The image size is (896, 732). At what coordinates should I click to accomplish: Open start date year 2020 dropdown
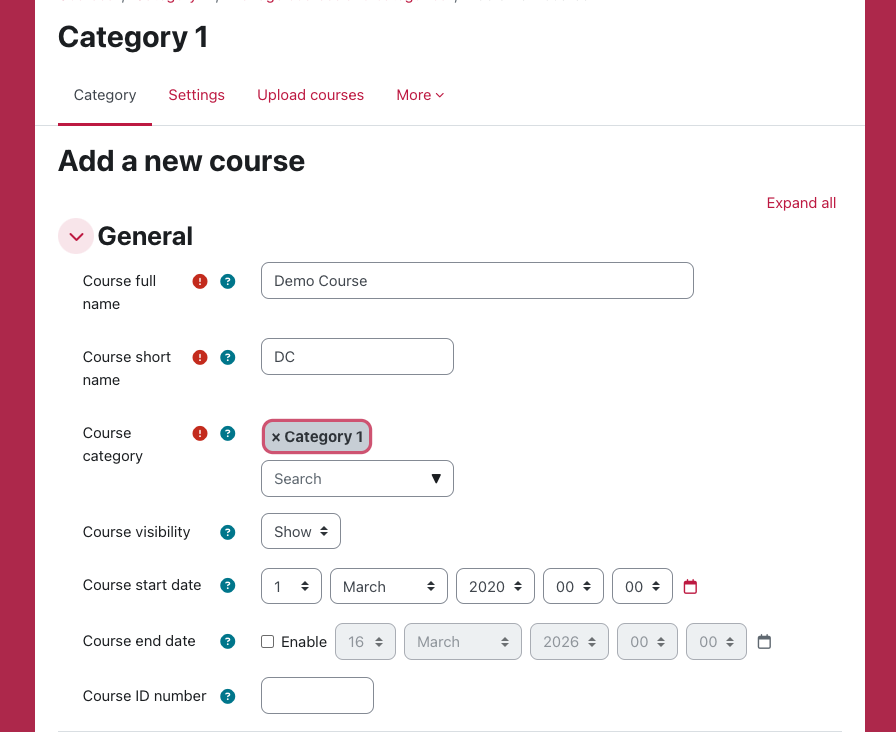[495, 586]
